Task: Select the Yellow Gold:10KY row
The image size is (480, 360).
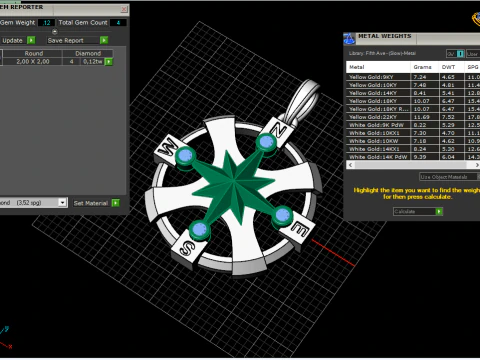Action: [413, 85]
